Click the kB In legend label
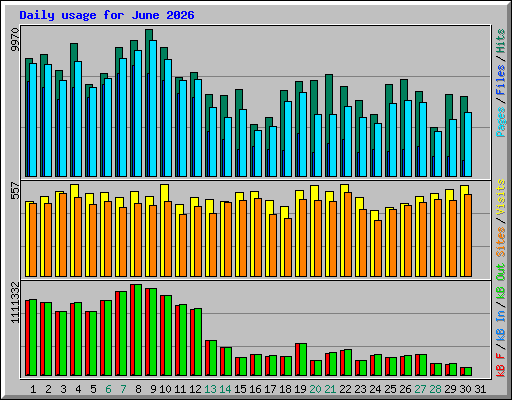The image size is (512, 400). click(501, 326)
